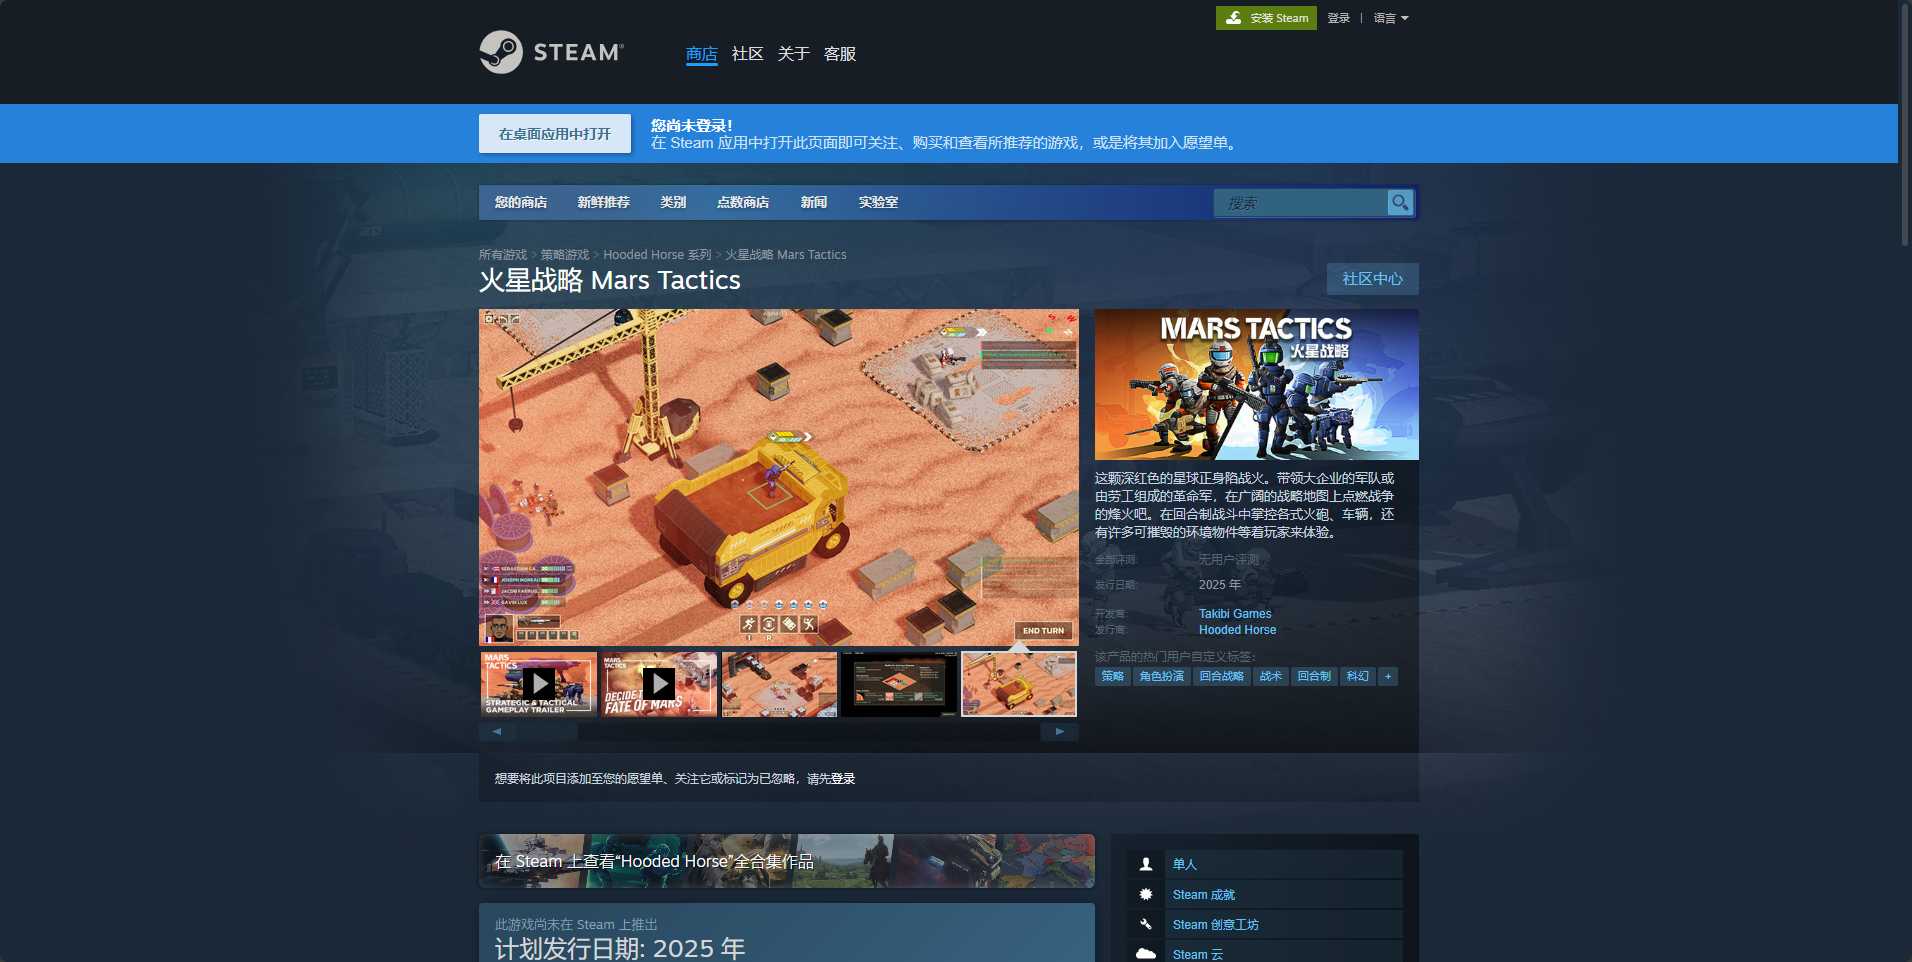Open the 点数商店 menu item

pos(743,202)
